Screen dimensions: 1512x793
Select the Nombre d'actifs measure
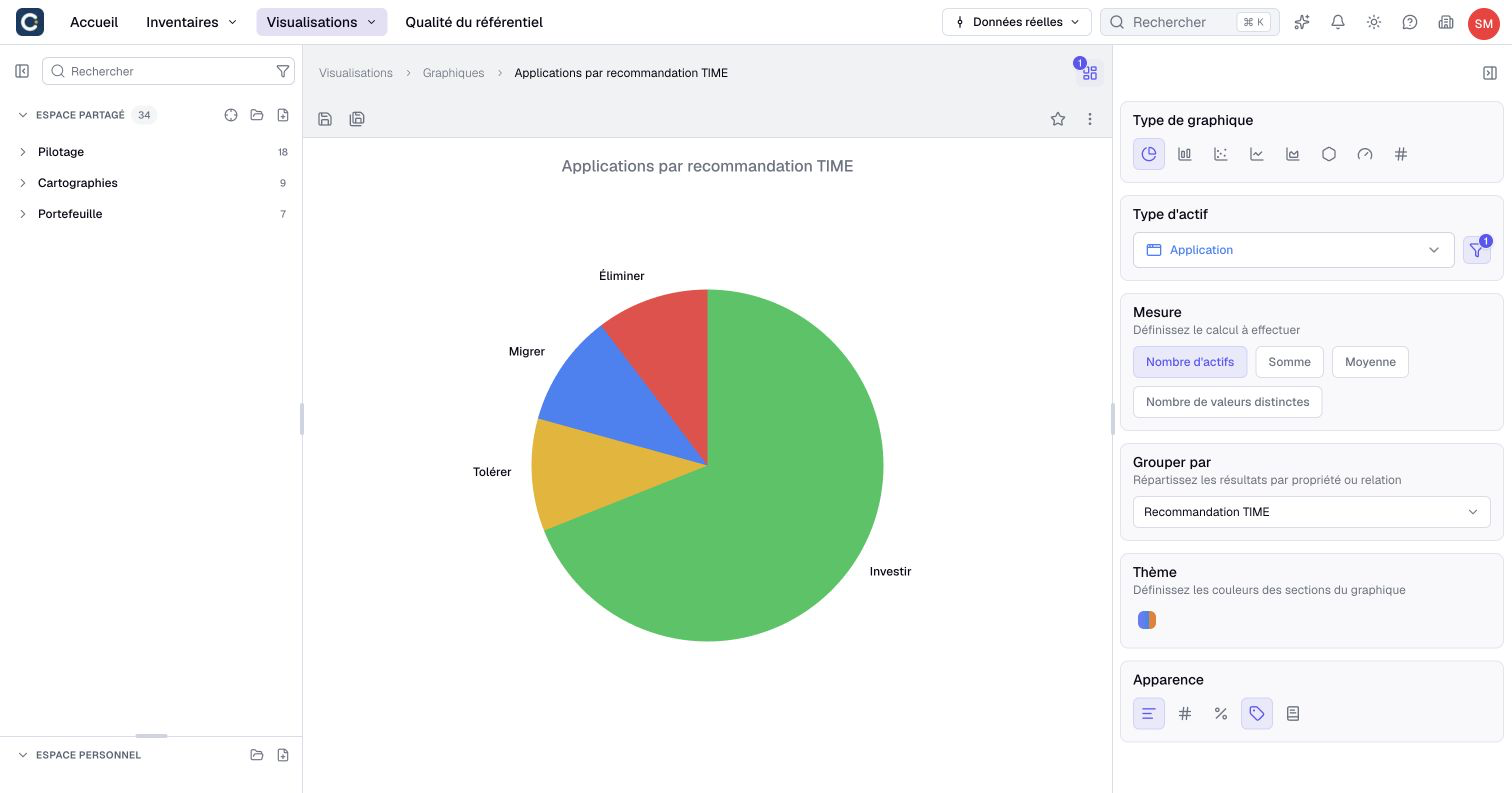(1190, 362)
